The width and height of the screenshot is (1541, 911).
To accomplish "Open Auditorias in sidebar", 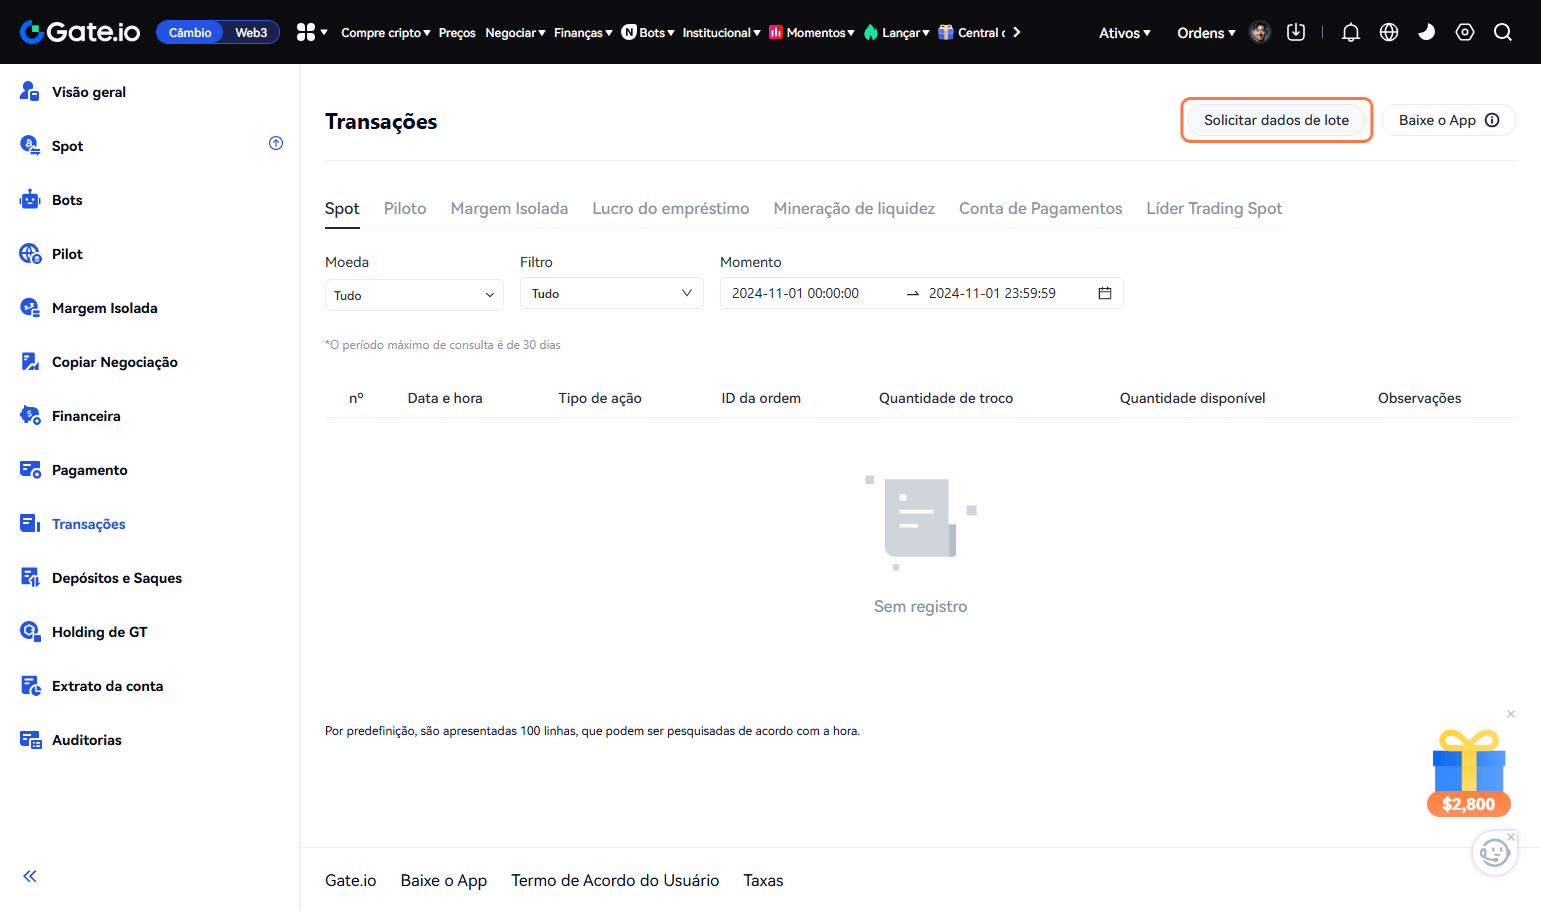I will click(87, 740).
